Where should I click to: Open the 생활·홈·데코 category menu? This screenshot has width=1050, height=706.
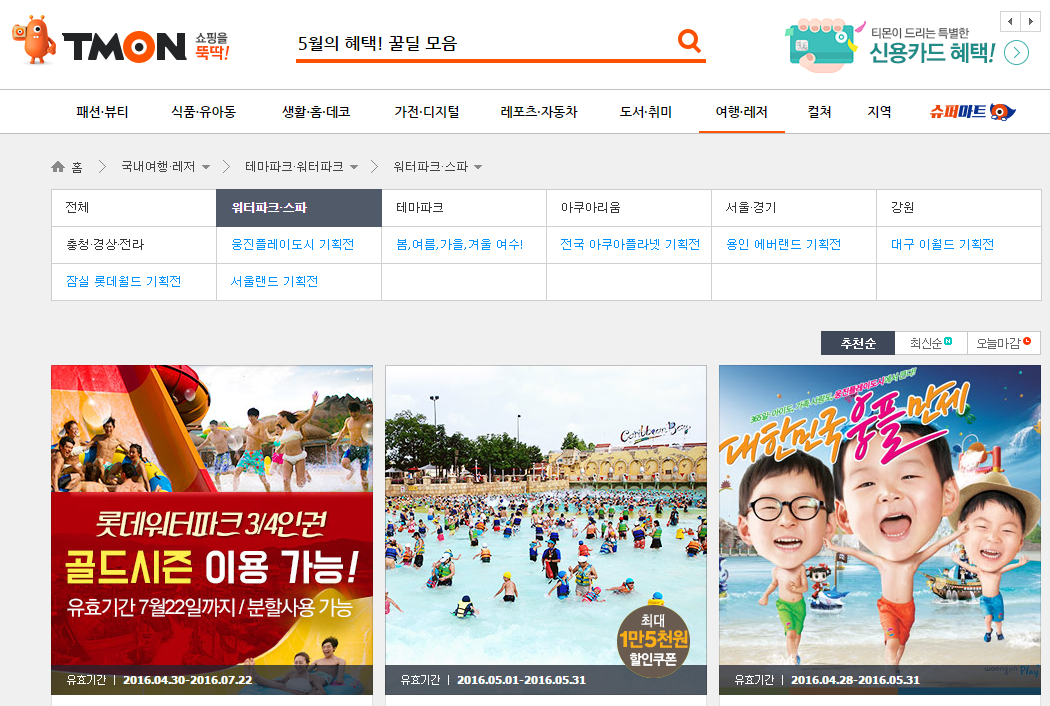coord(315,112)
